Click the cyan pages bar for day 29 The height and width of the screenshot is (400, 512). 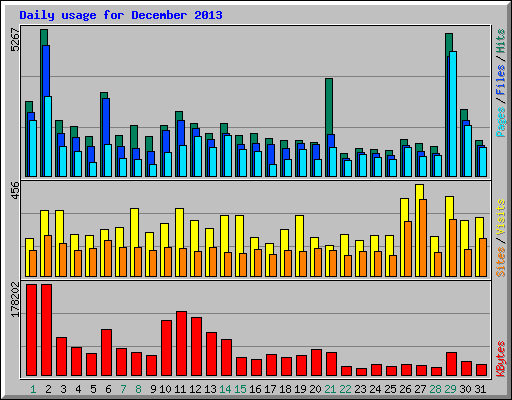453,114
